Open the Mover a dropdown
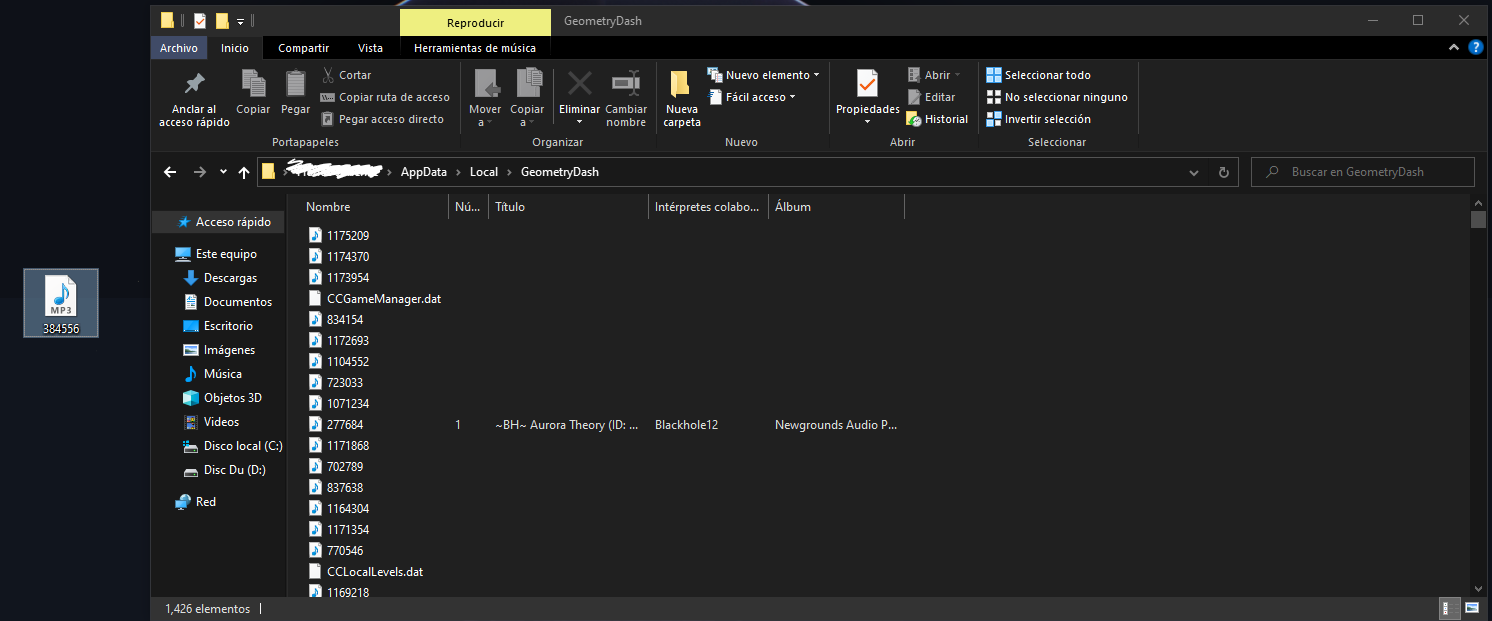The width and height of the screenshot is (1492, 621). point(485,98)
